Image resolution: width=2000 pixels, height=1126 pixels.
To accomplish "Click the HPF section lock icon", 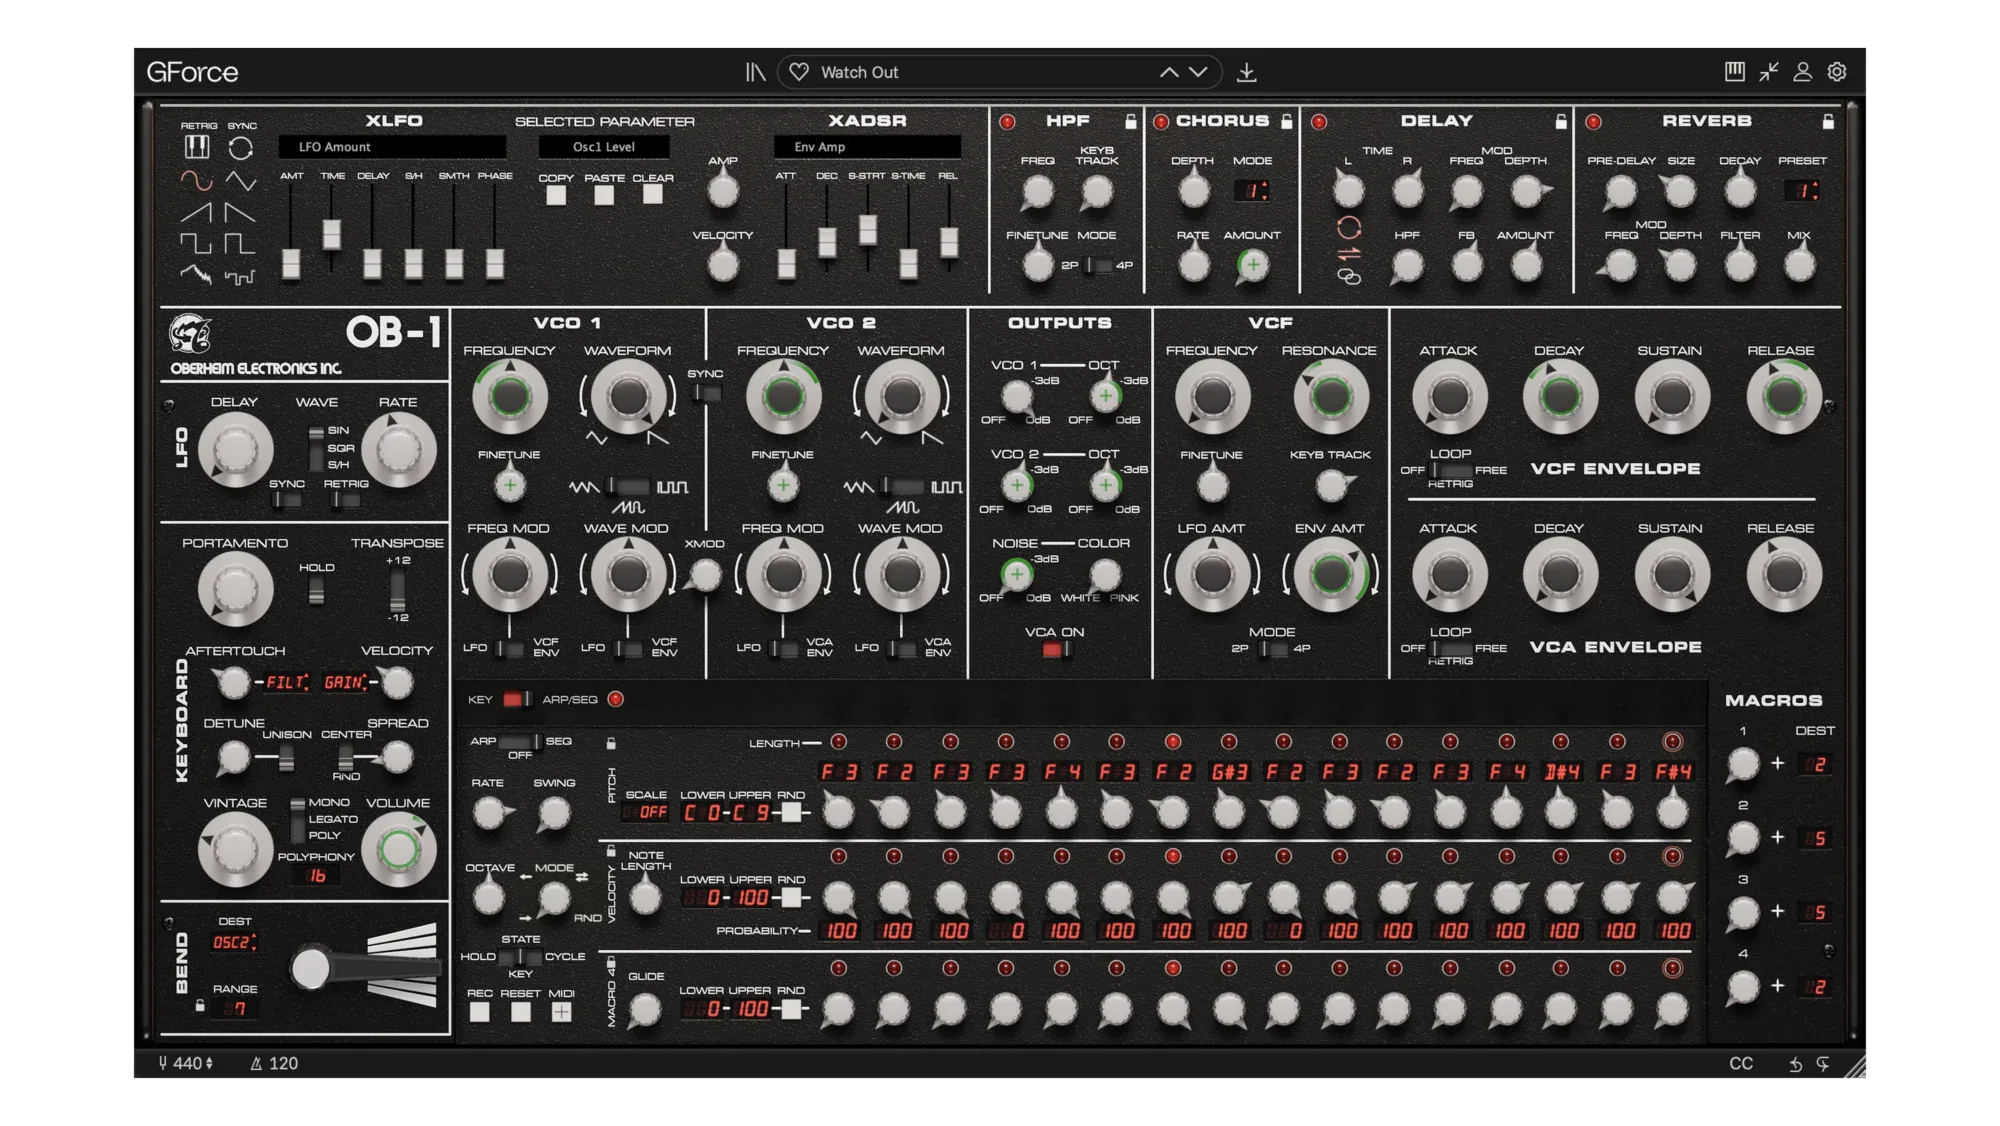I will [x=1131, y=121].
